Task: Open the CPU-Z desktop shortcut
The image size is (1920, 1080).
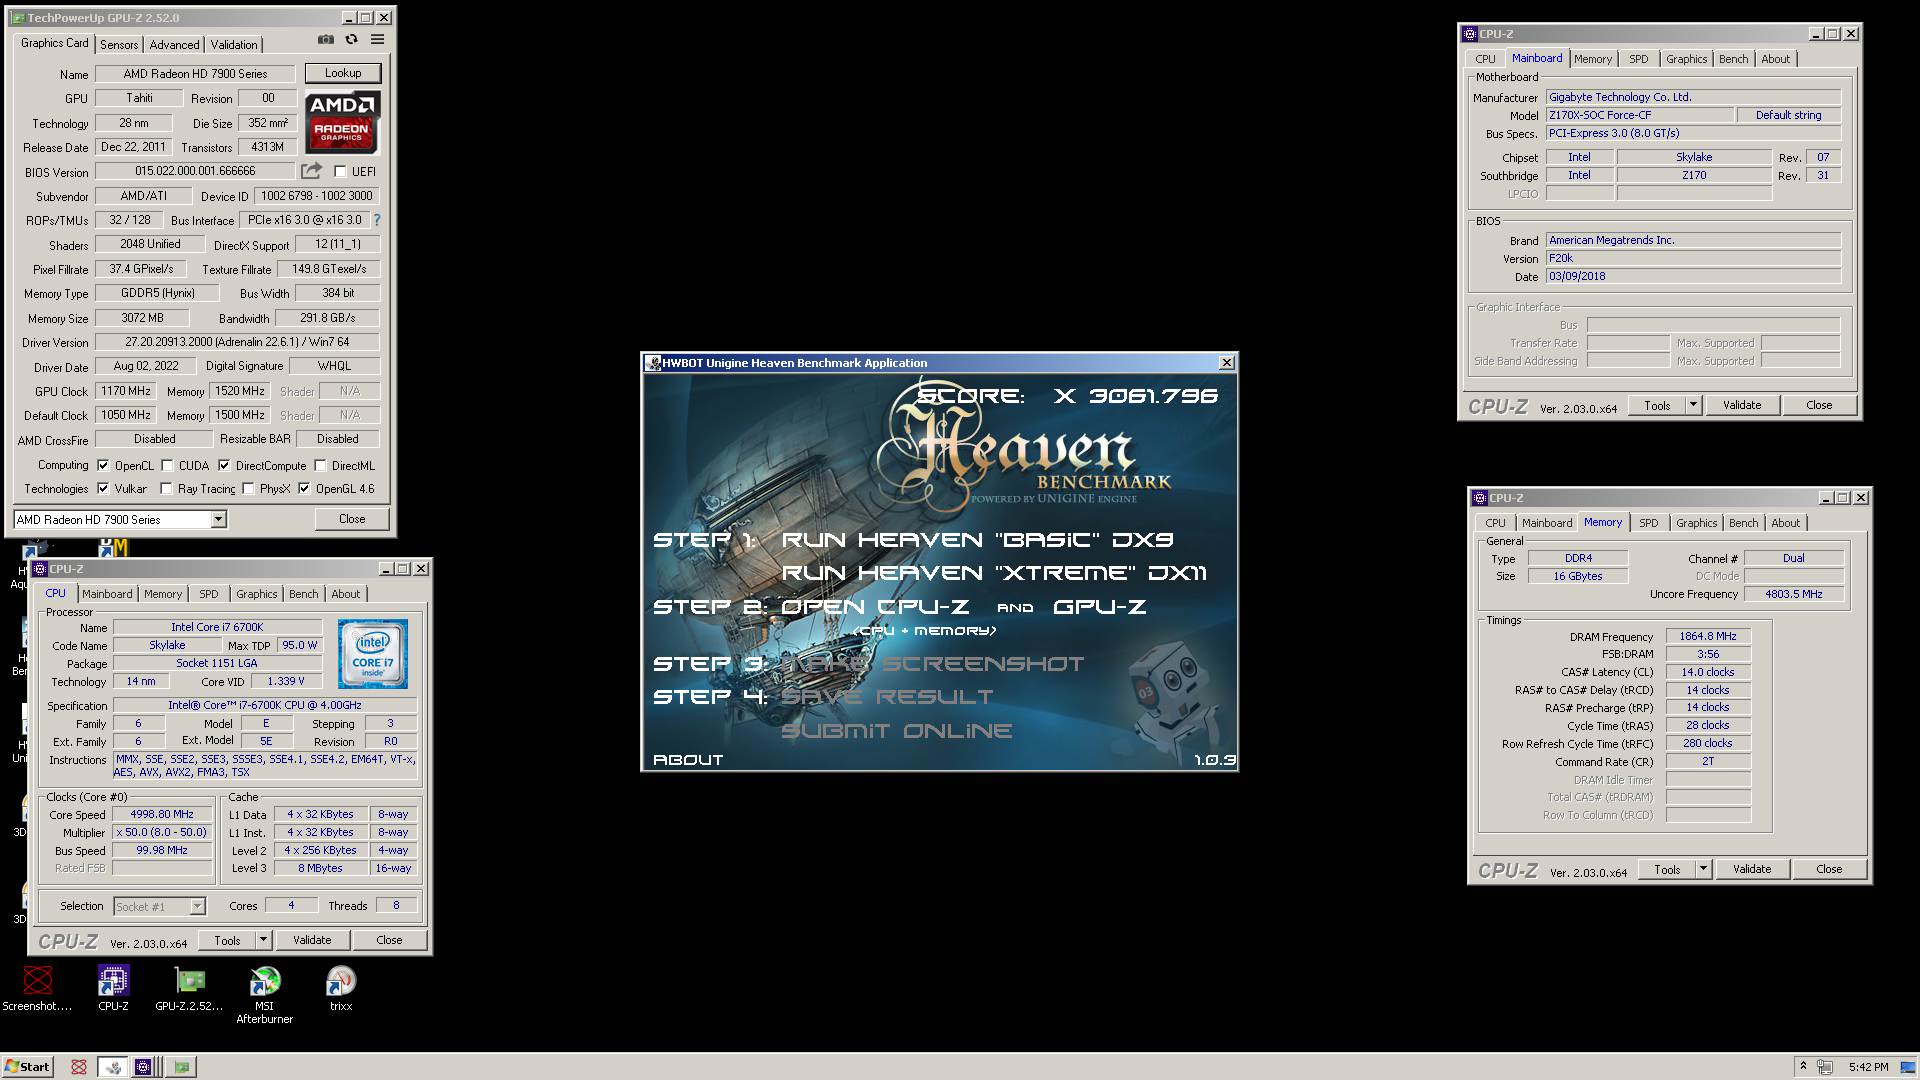Action: click(113, 989)
